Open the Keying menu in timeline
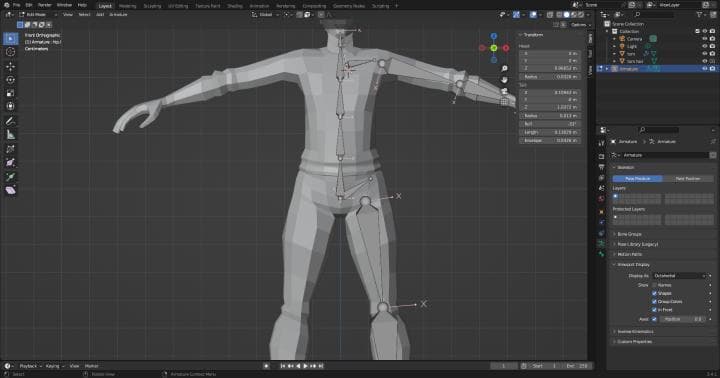The height and width of the screenshot is (378, 720). [x=54, y=366]
